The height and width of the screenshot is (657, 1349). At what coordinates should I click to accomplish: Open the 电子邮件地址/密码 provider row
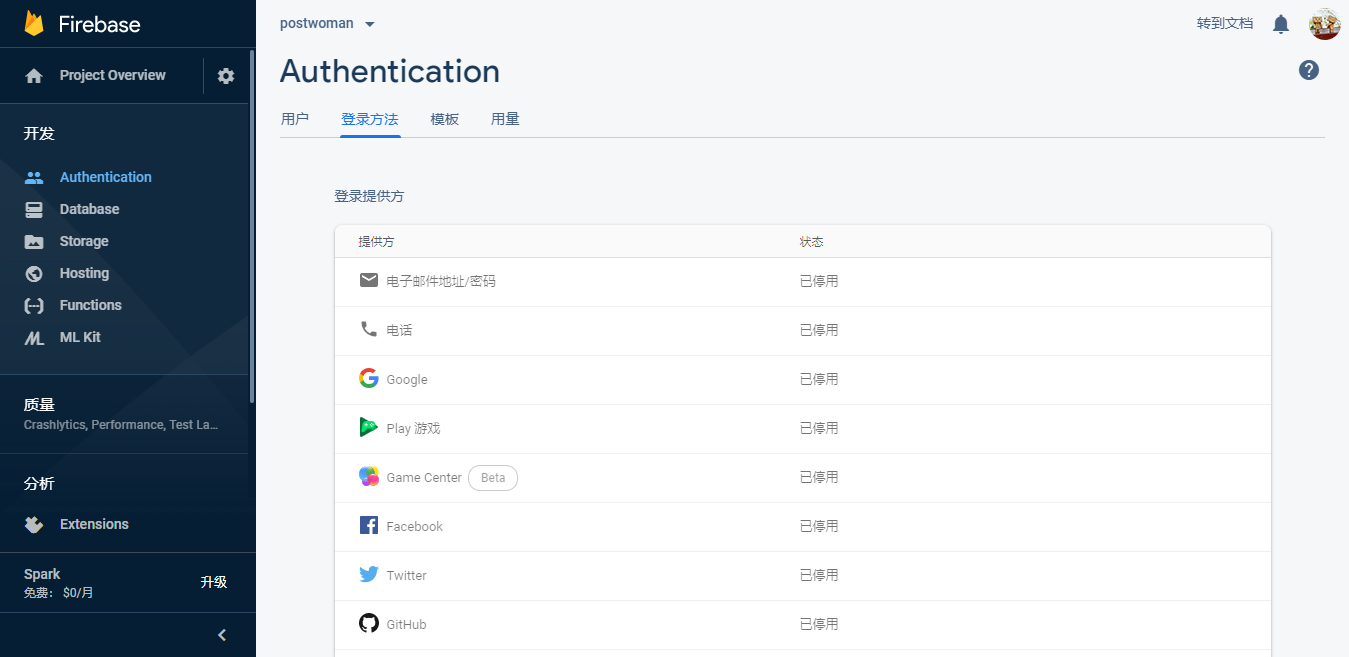pos(803,281)
